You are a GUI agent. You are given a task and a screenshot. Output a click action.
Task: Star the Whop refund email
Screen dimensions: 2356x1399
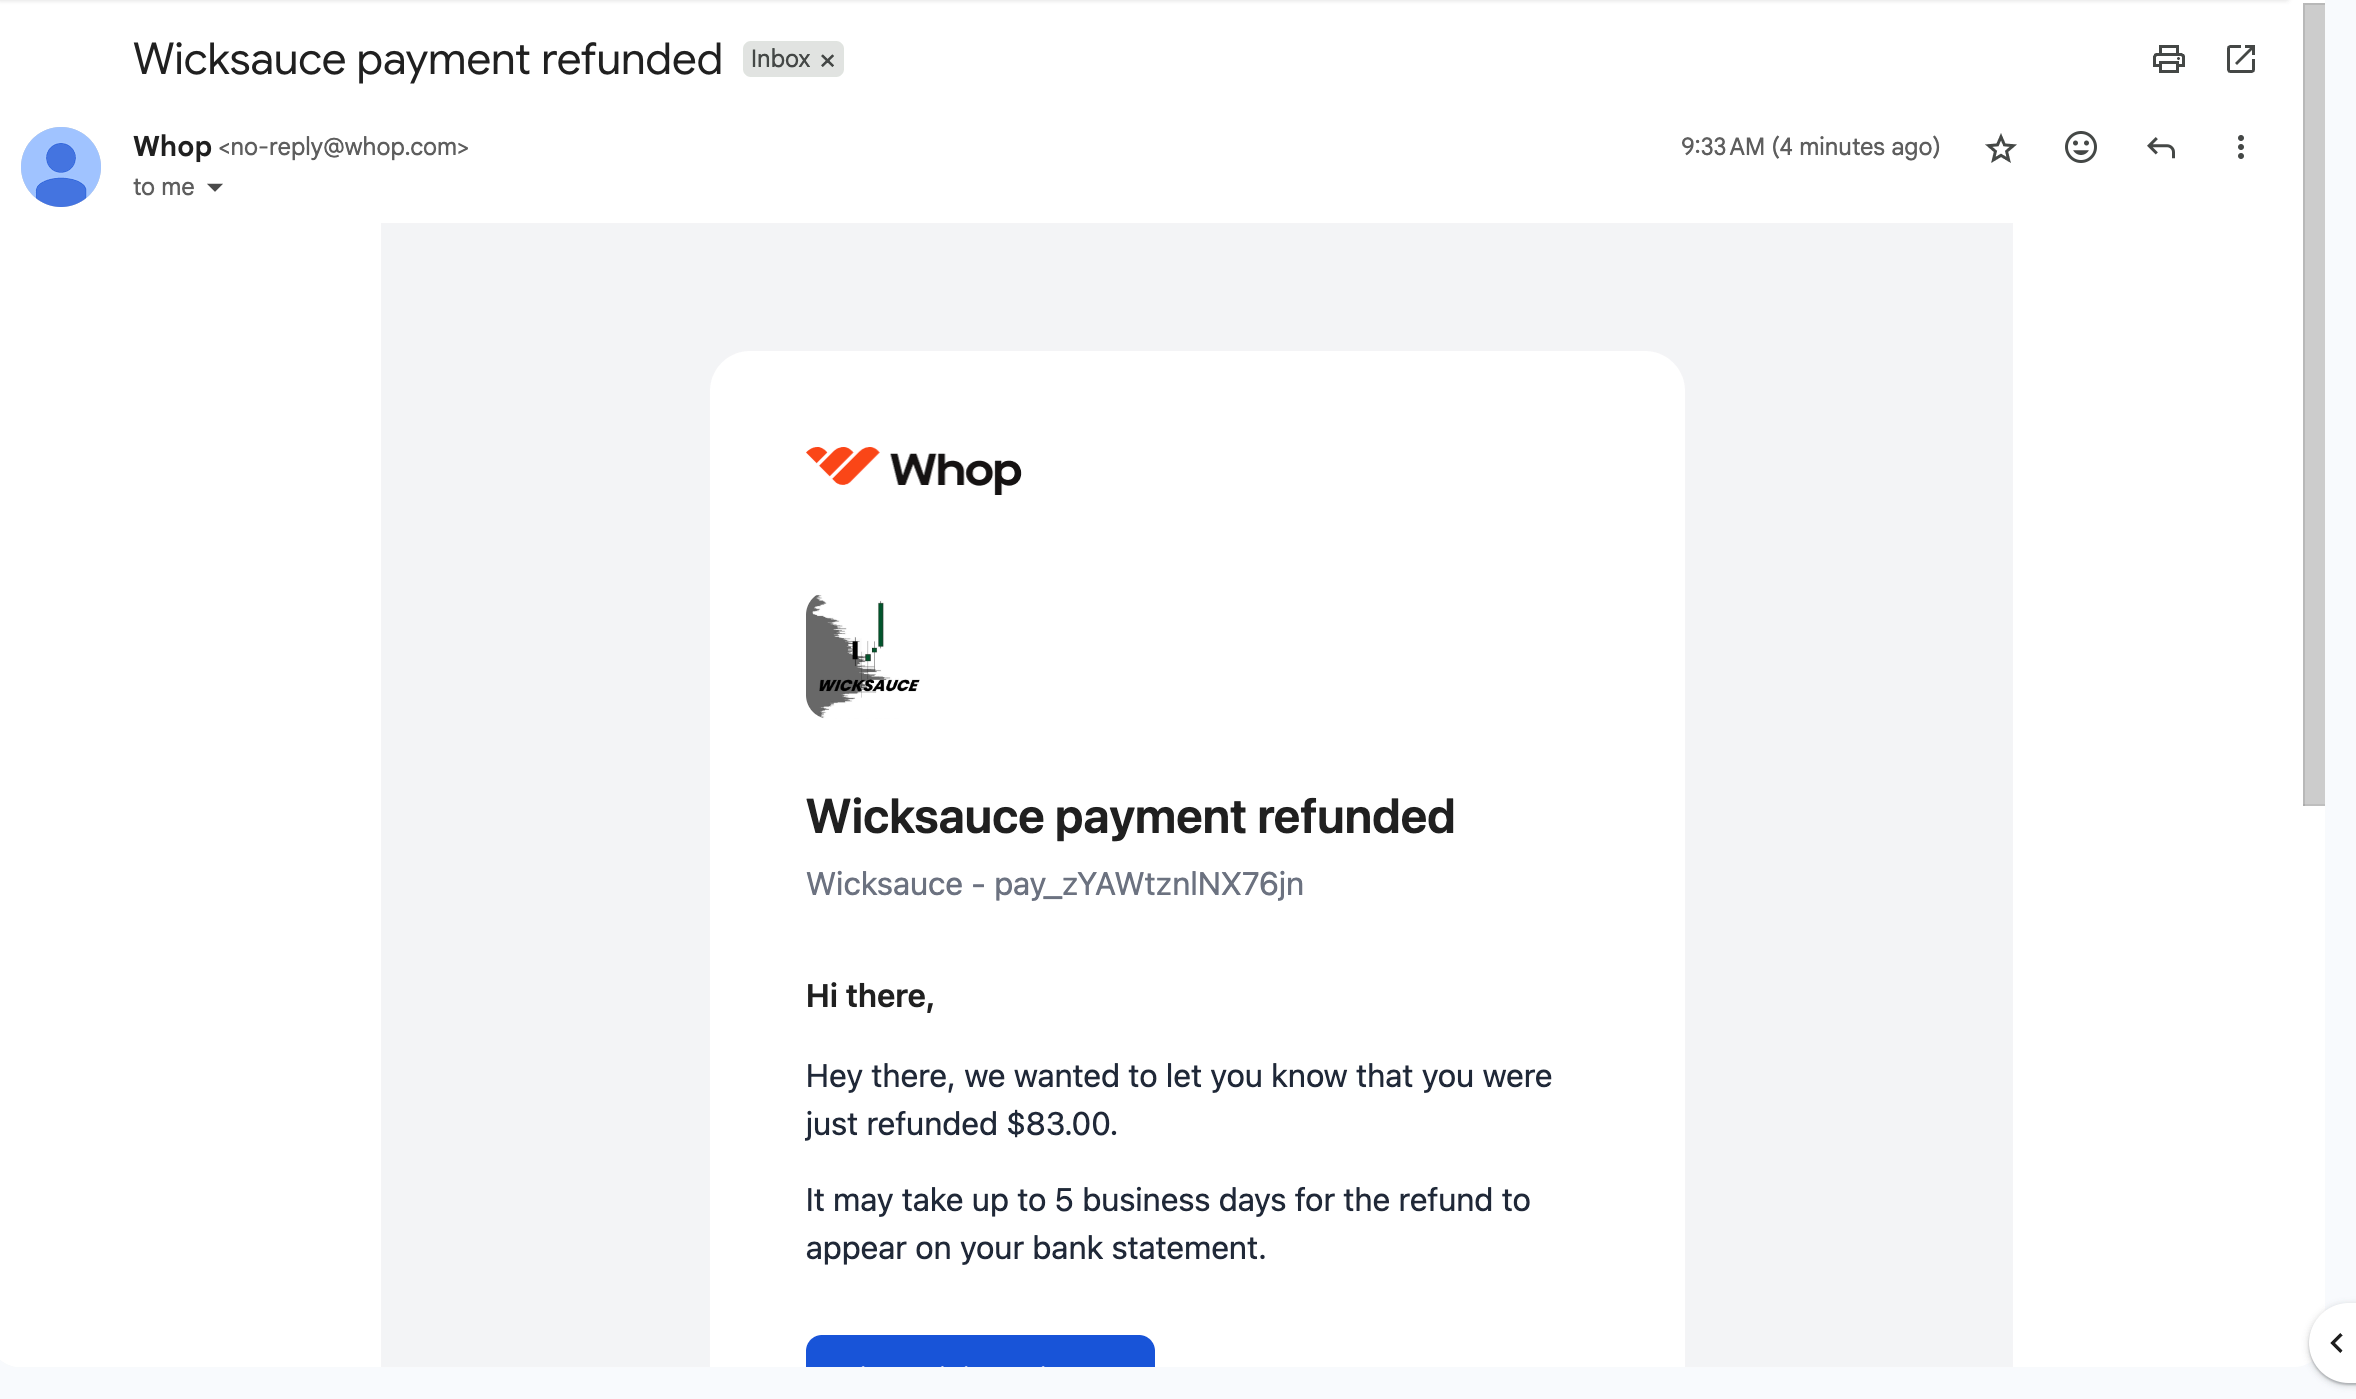tap(2000, 148)
